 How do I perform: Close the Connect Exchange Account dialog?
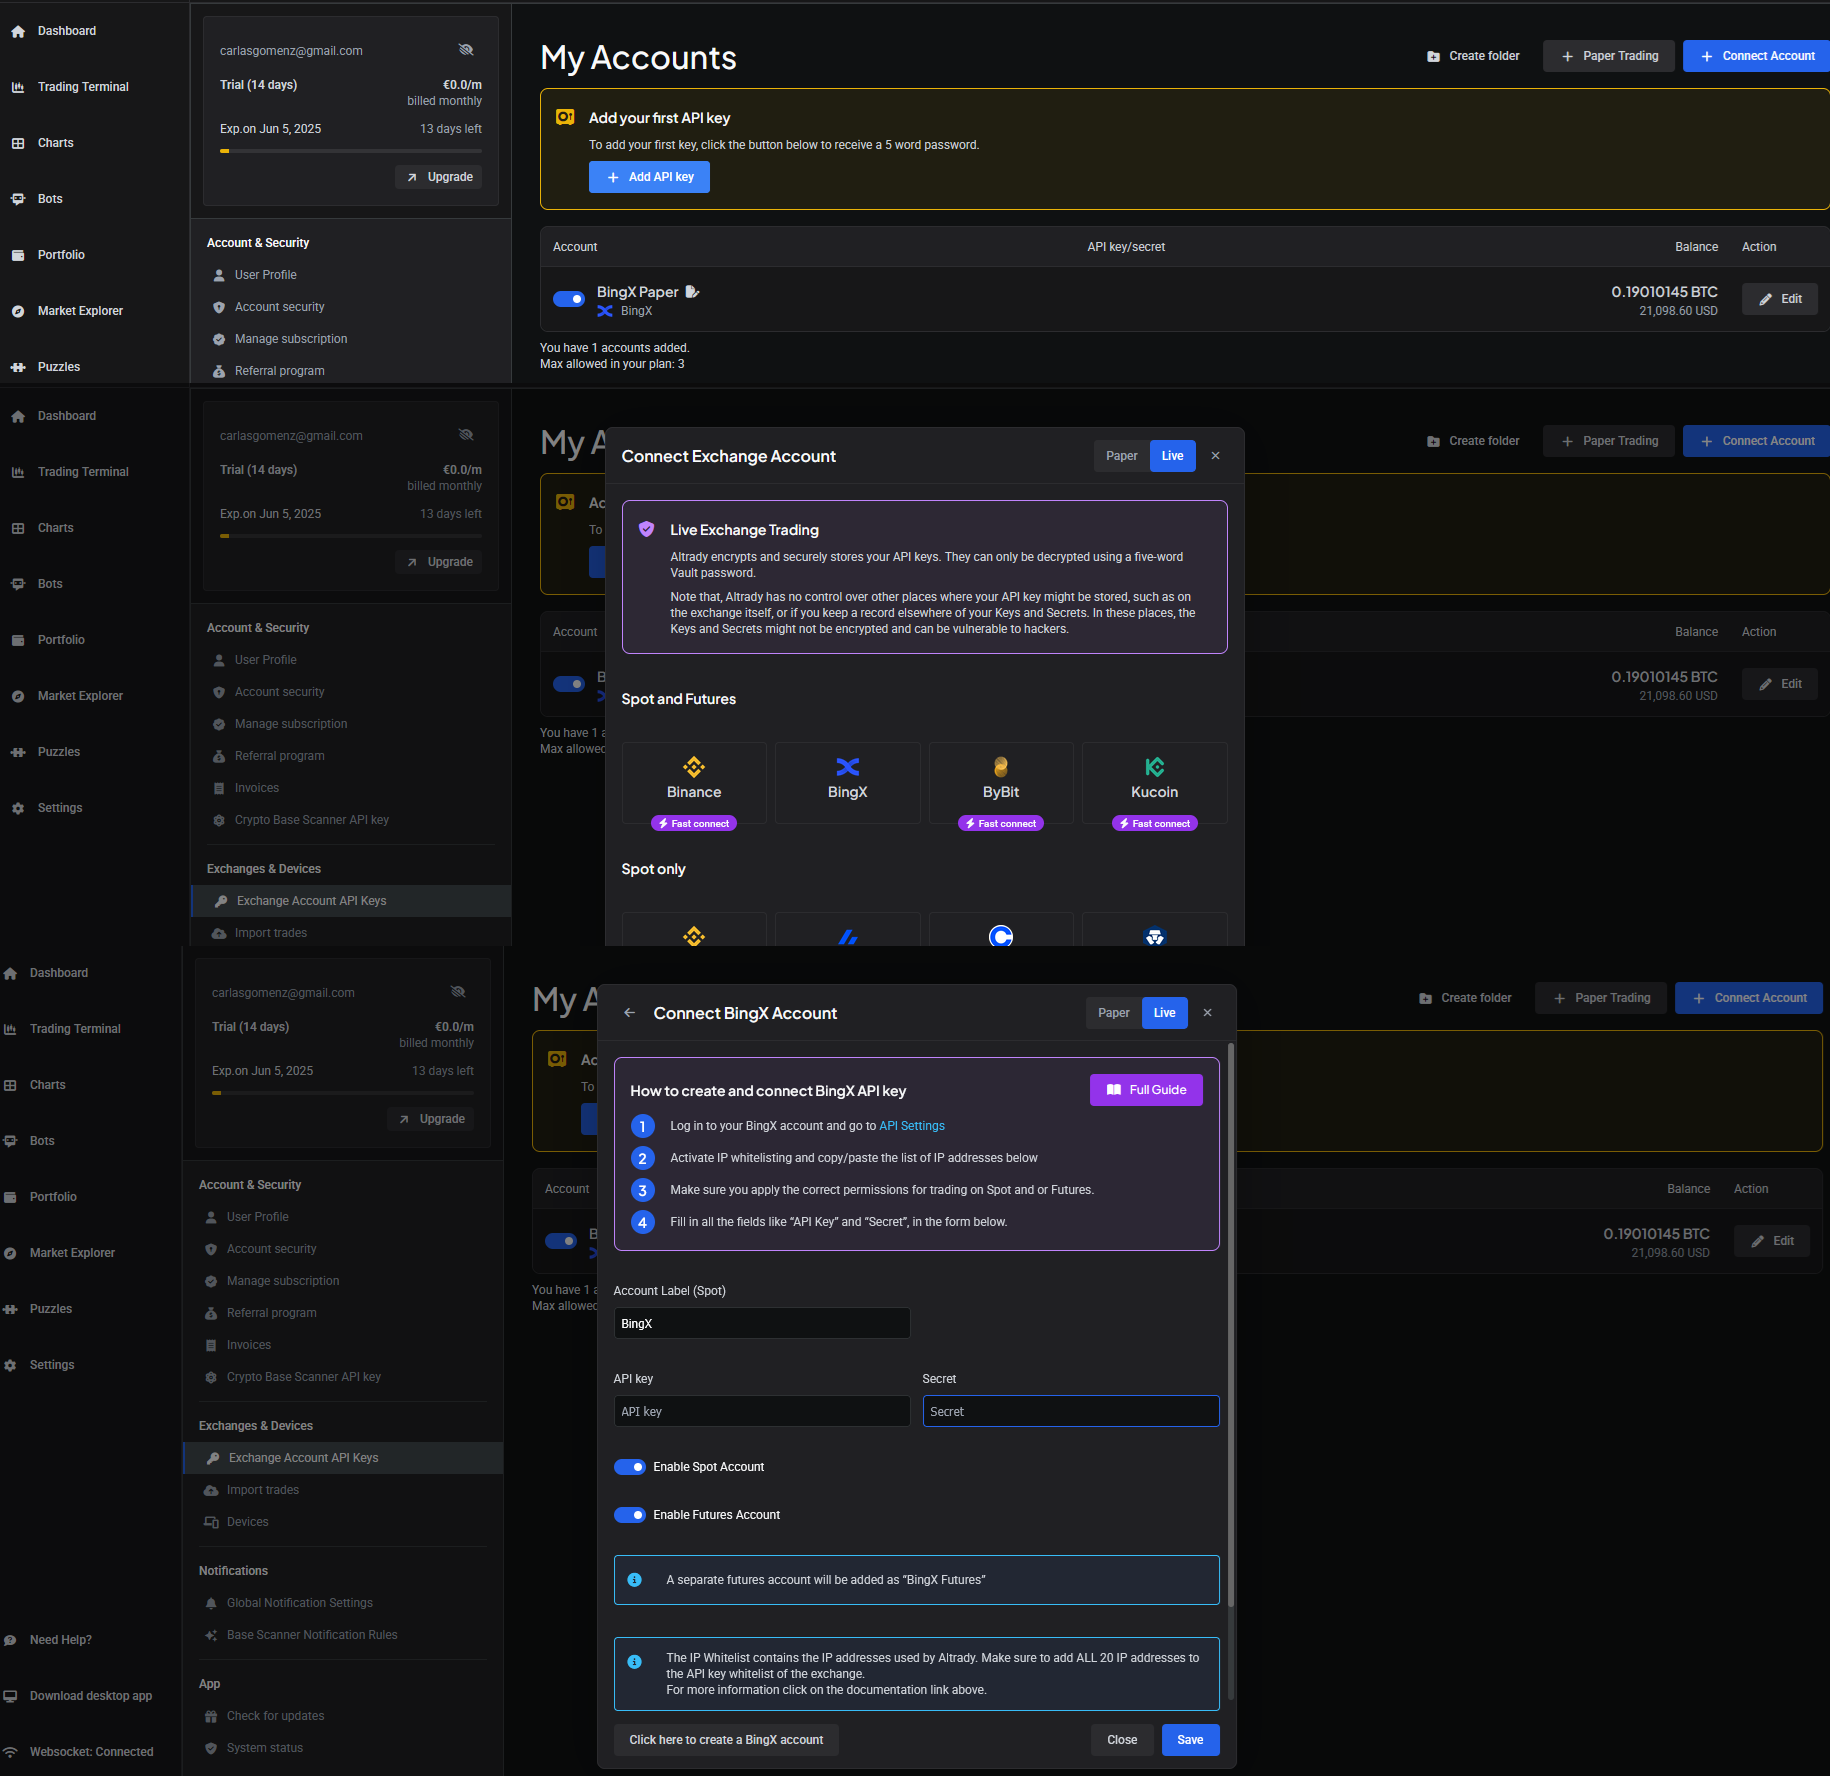tap(1216, 456)
